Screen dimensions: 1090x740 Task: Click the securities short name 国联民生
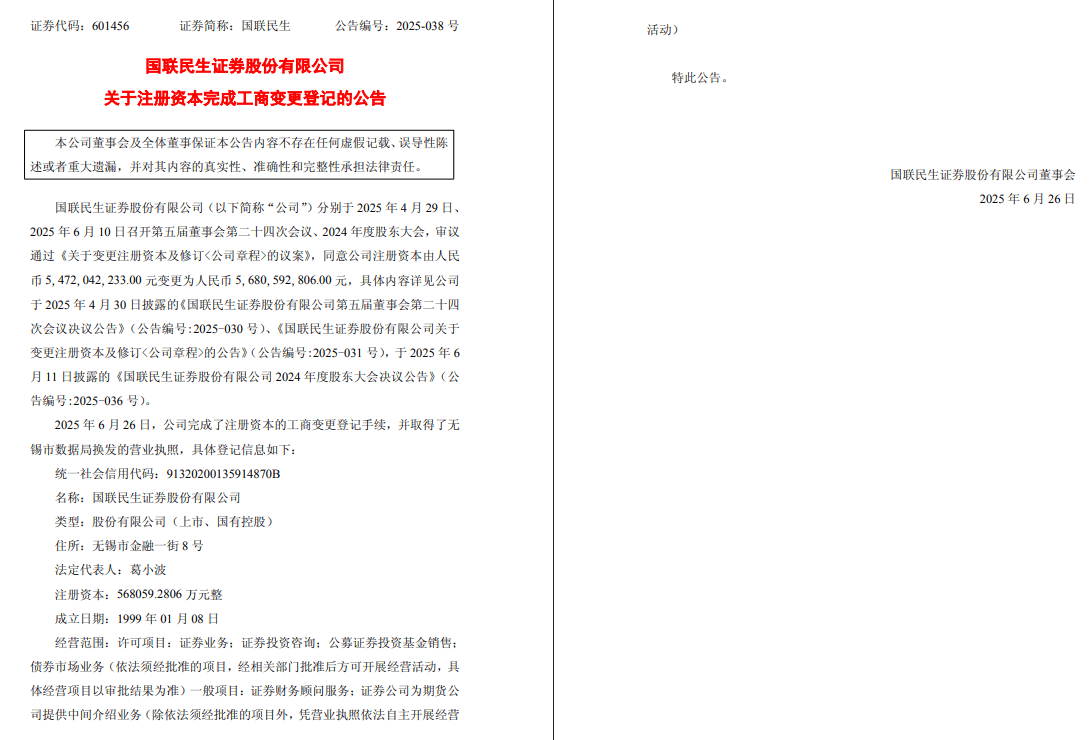click(266, 26)
